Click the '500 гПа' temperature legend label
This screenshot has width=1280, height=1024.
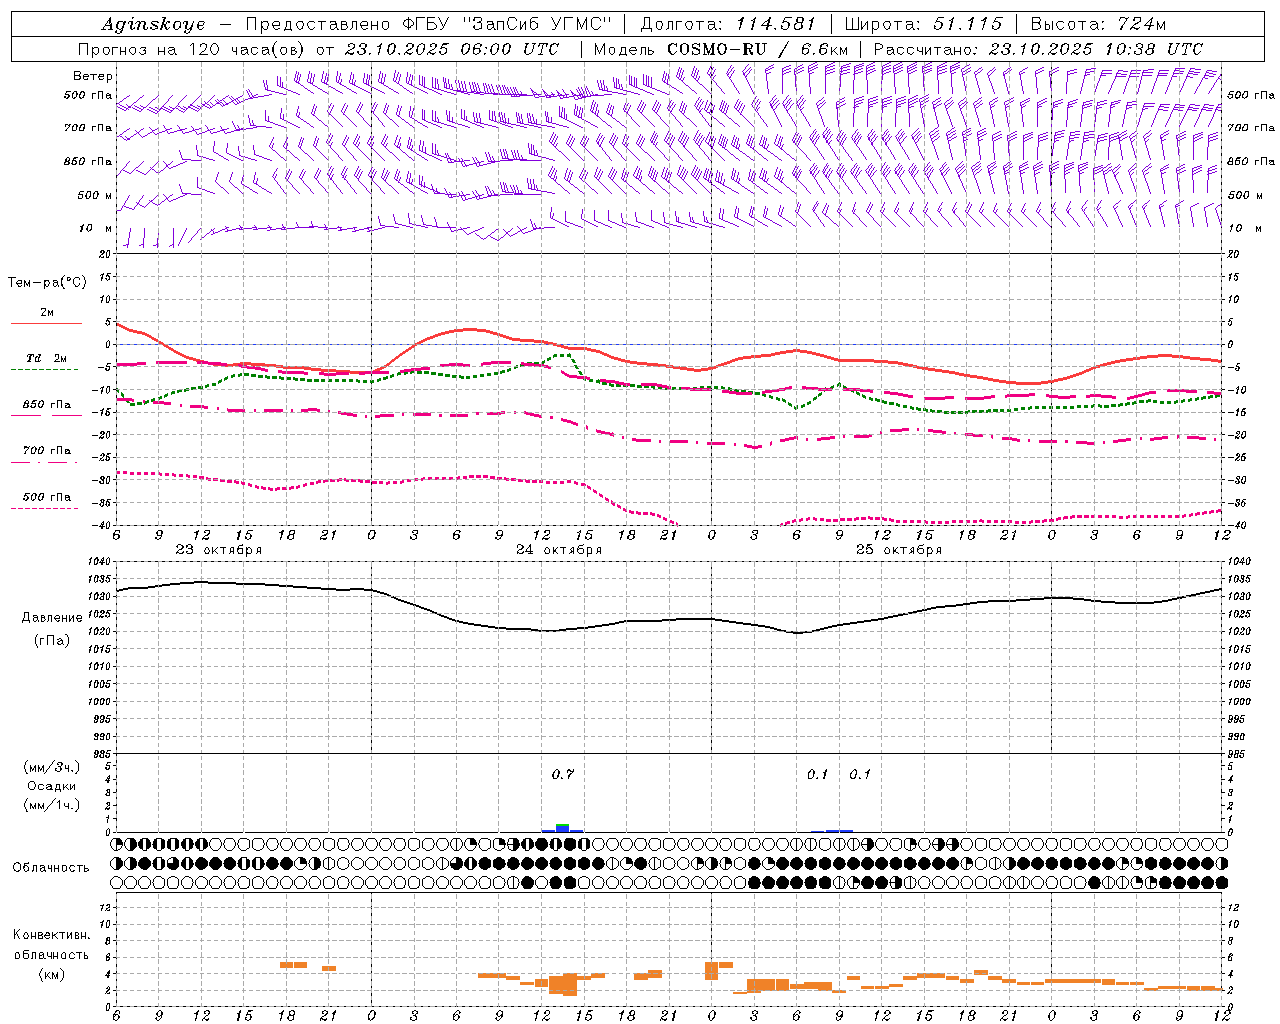47,497
